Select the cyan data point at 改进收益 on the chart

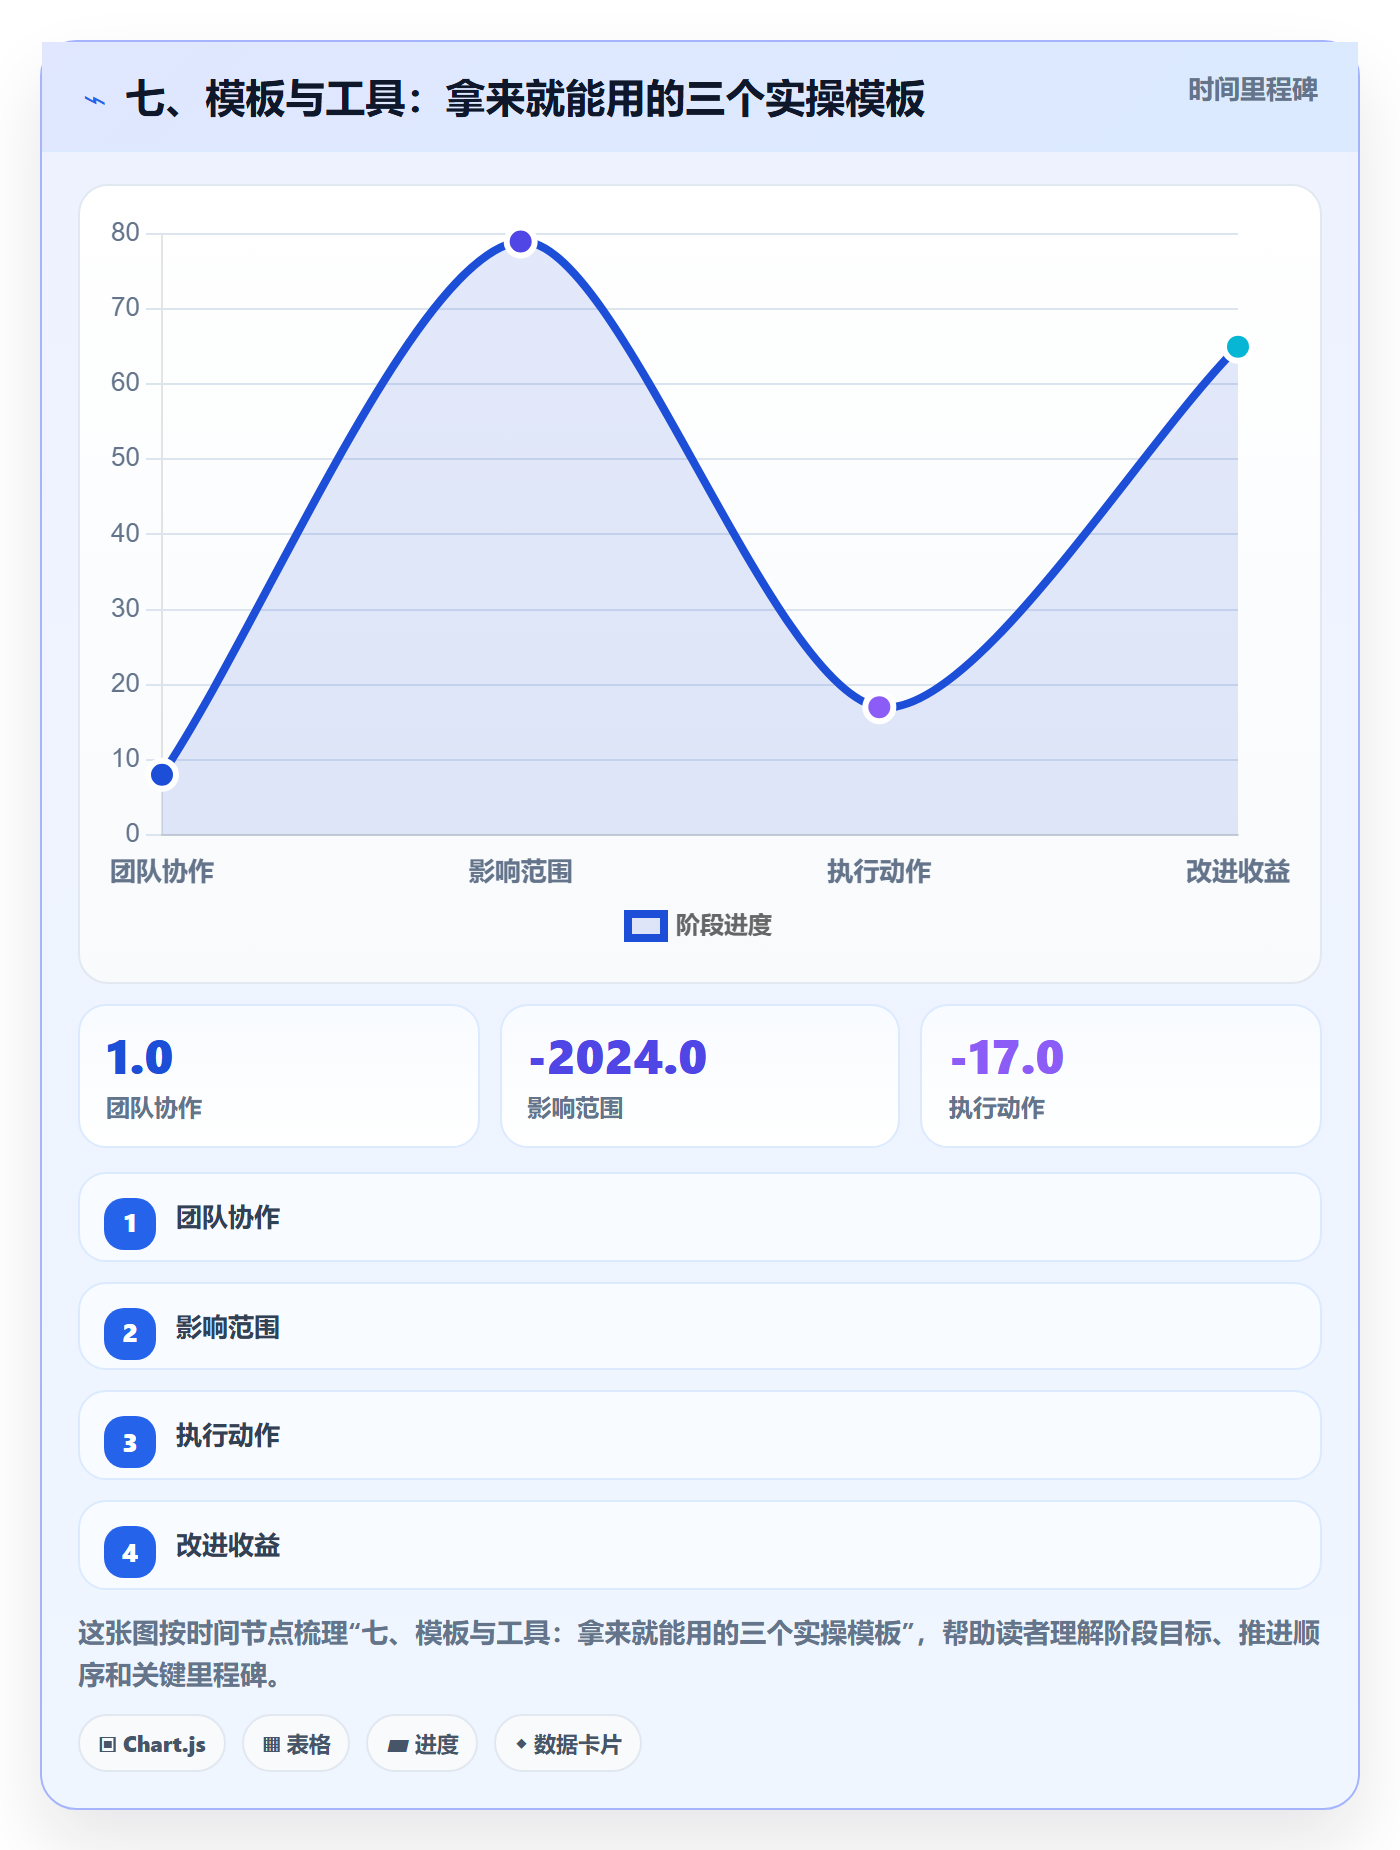click(x=1238, y=347)
